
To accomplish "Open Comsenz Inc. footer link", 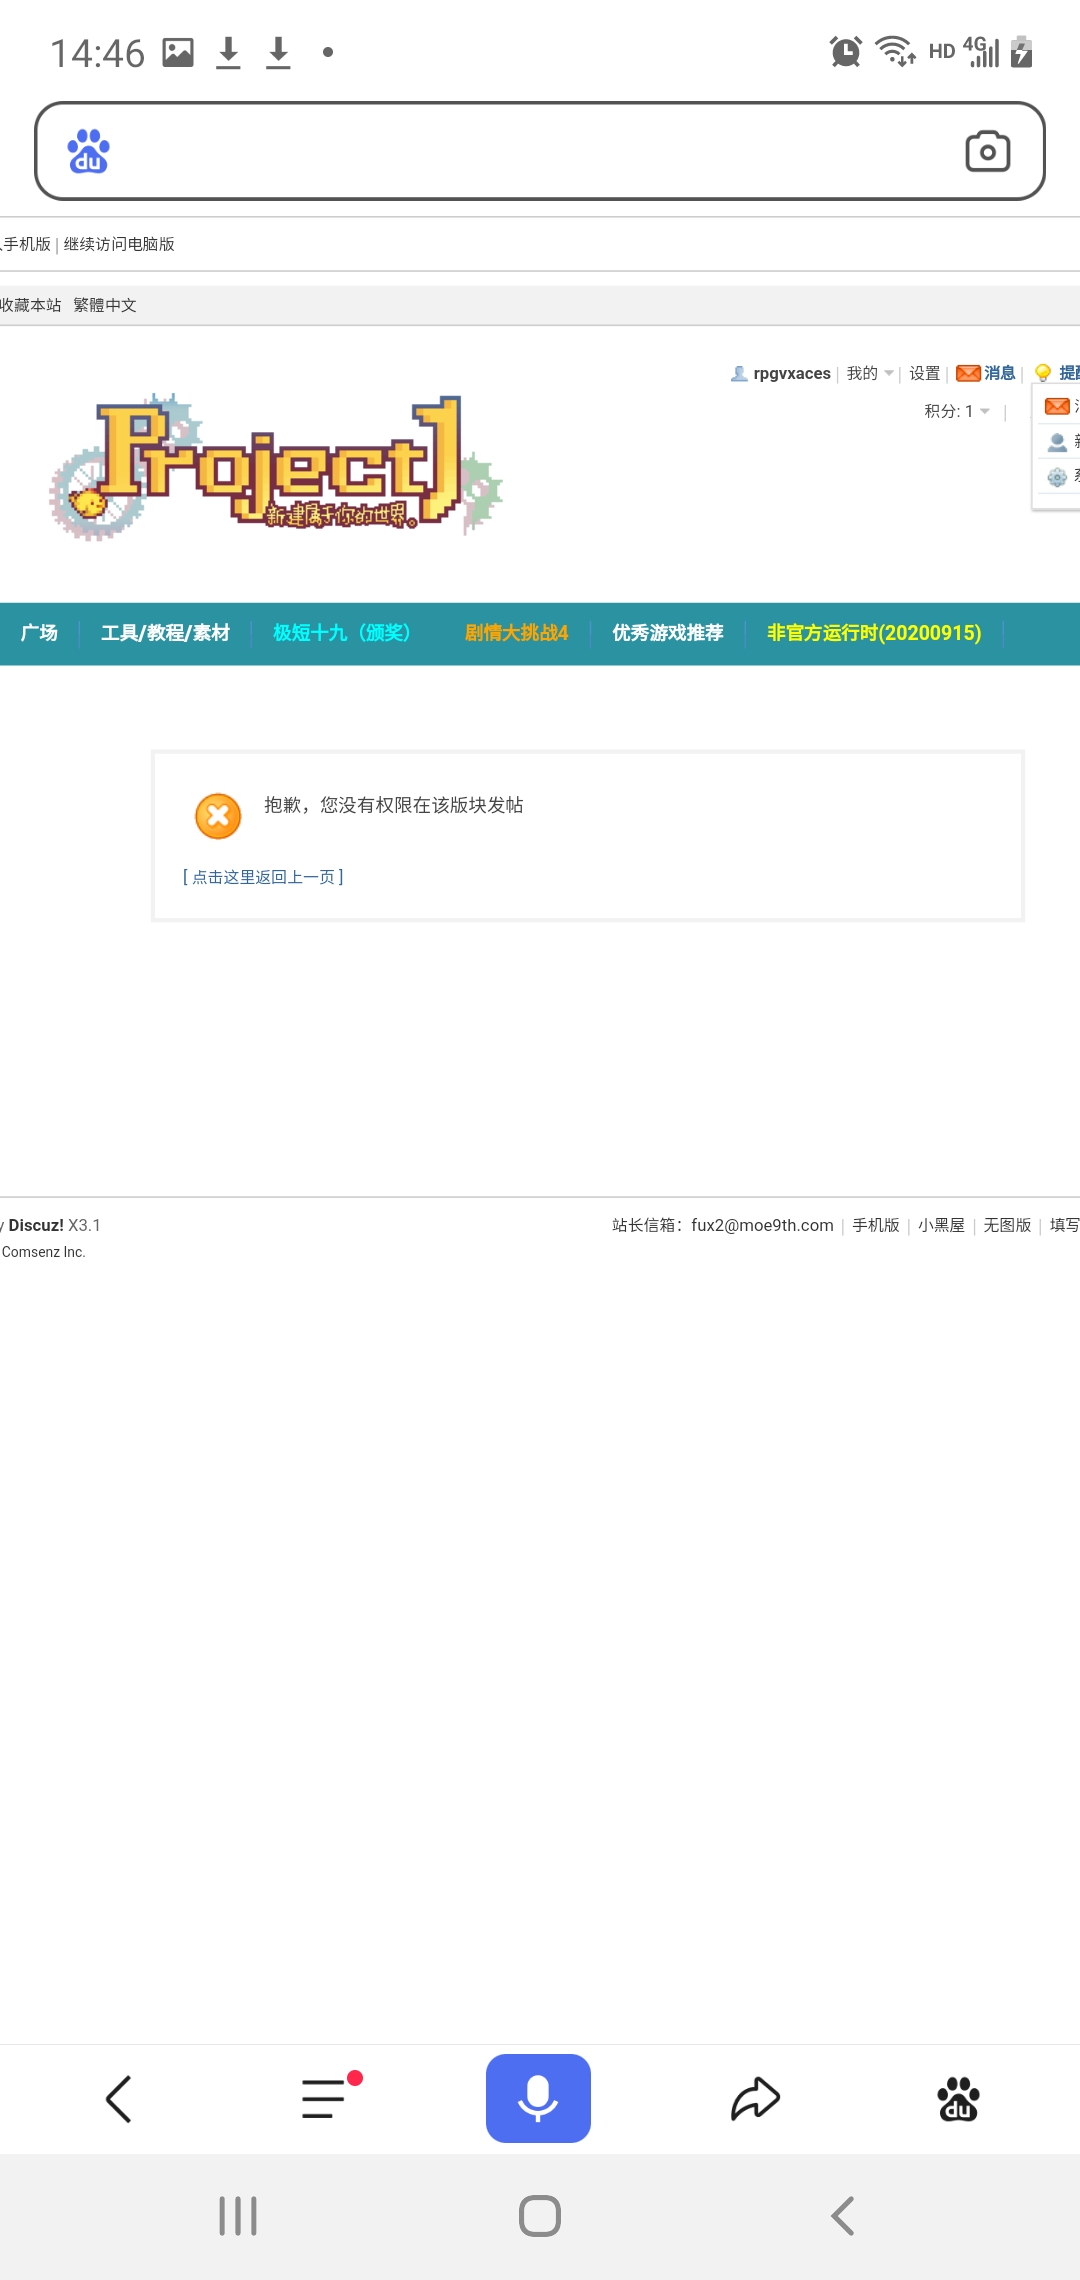I will click(43, 1252).
